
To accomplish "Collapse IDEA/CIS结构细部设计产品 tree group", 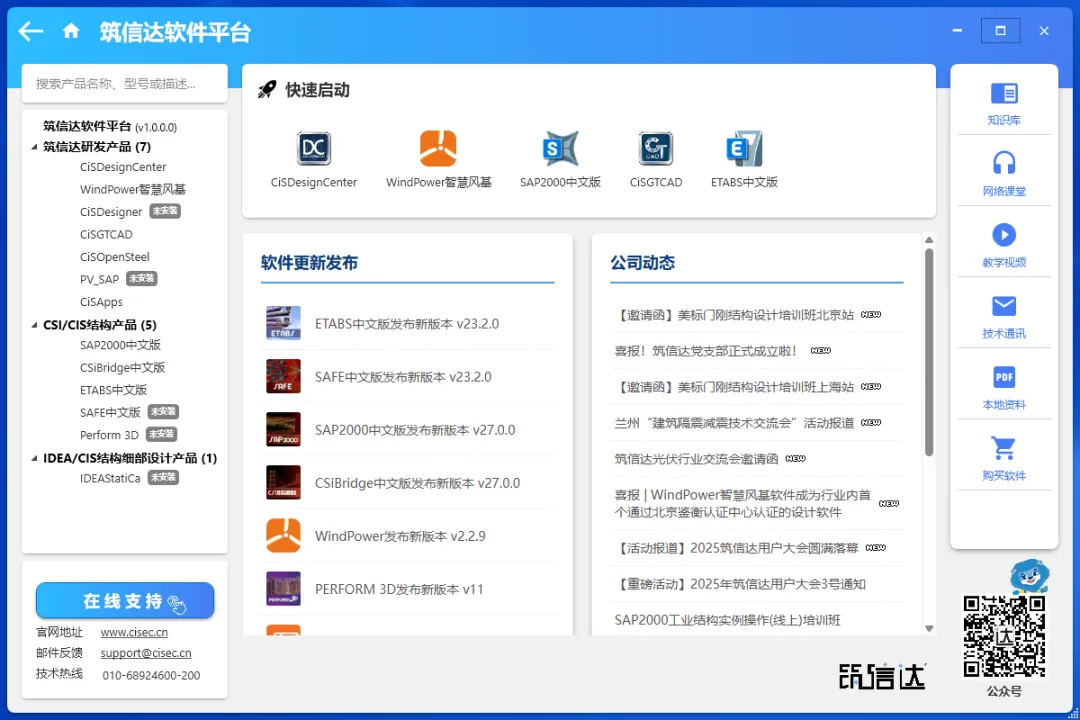I will 35,459.
